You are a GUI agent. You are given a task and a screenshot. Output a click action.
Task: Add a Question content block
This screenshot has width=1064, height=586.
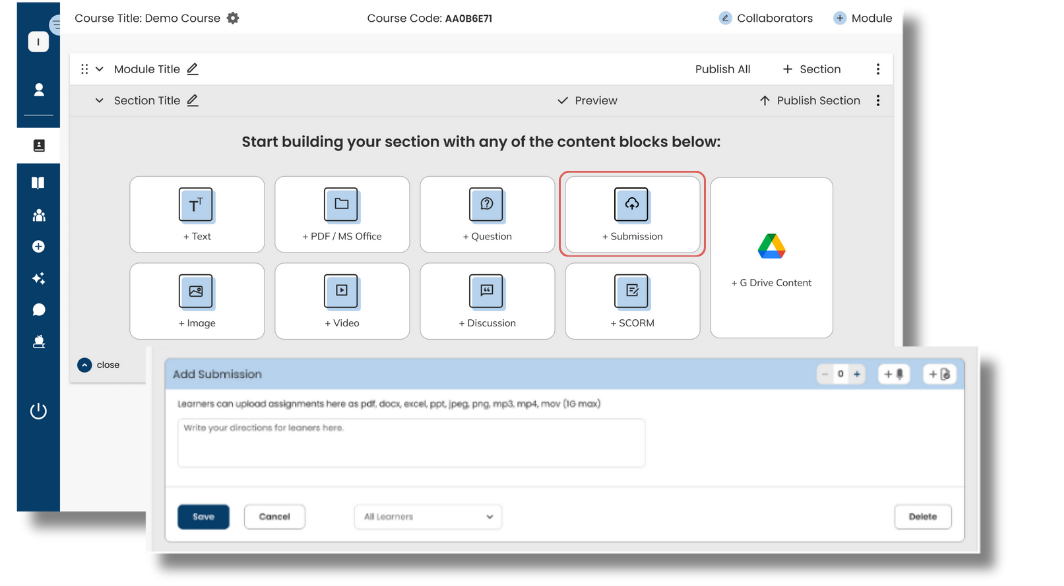487,214
